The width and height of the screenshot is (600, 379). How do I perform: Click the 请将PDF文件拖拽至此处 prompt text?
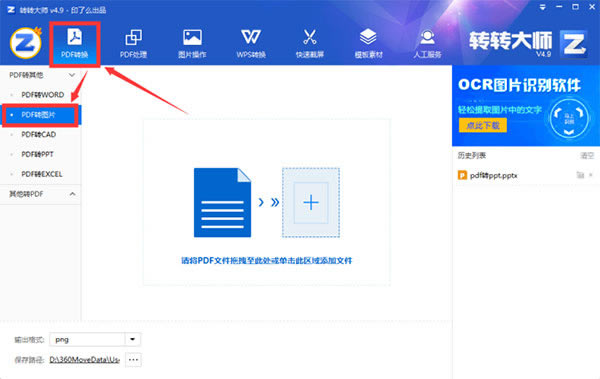click(266, 261)
